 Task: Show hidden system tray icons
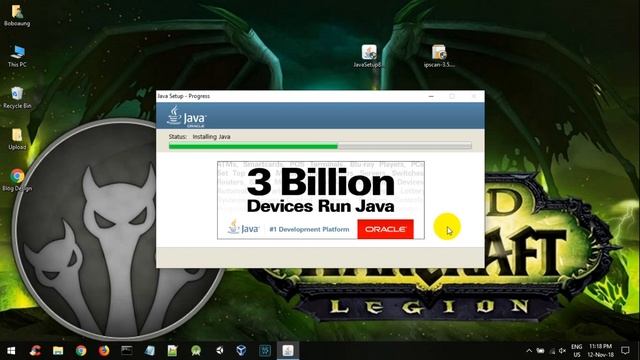tap(529, 350)
